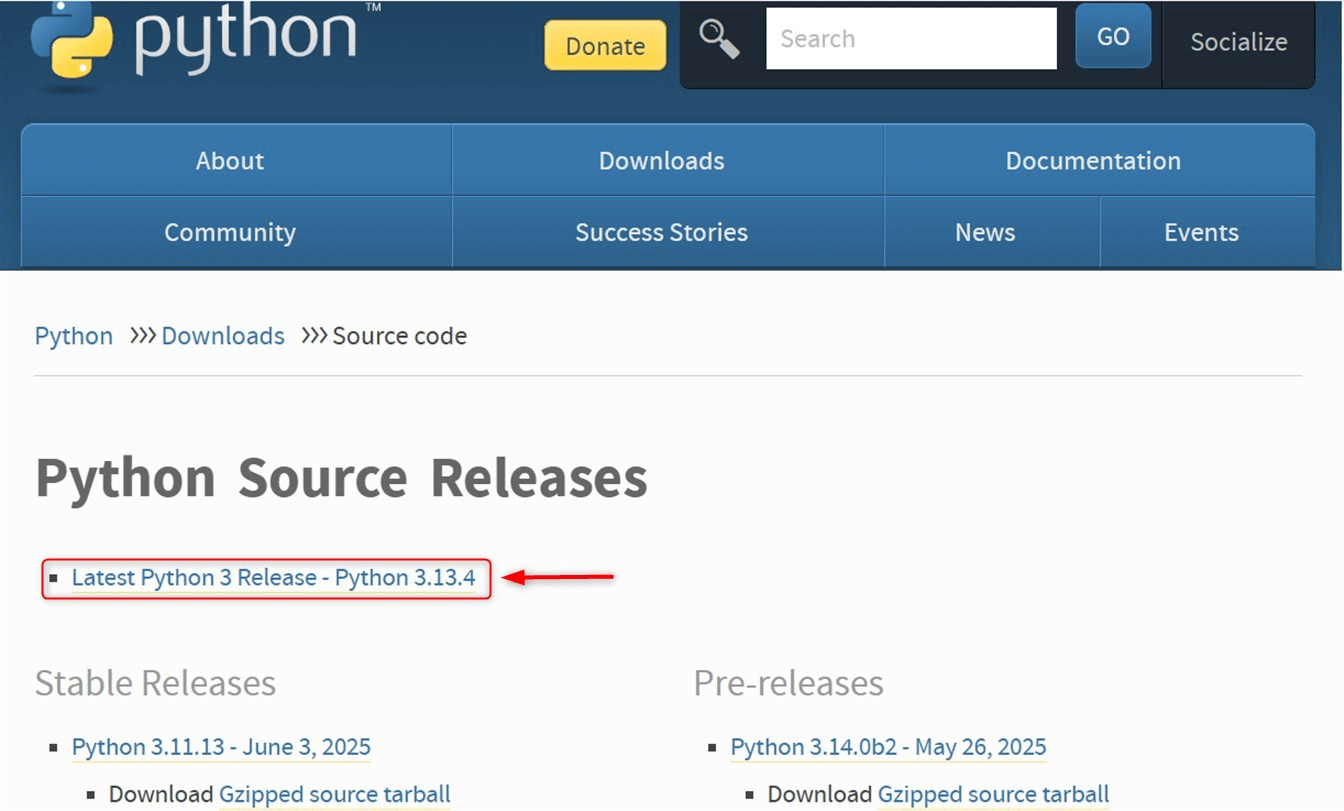Click the GO search button
The height and width of the screenshot is (811, 1344).
1113,37
